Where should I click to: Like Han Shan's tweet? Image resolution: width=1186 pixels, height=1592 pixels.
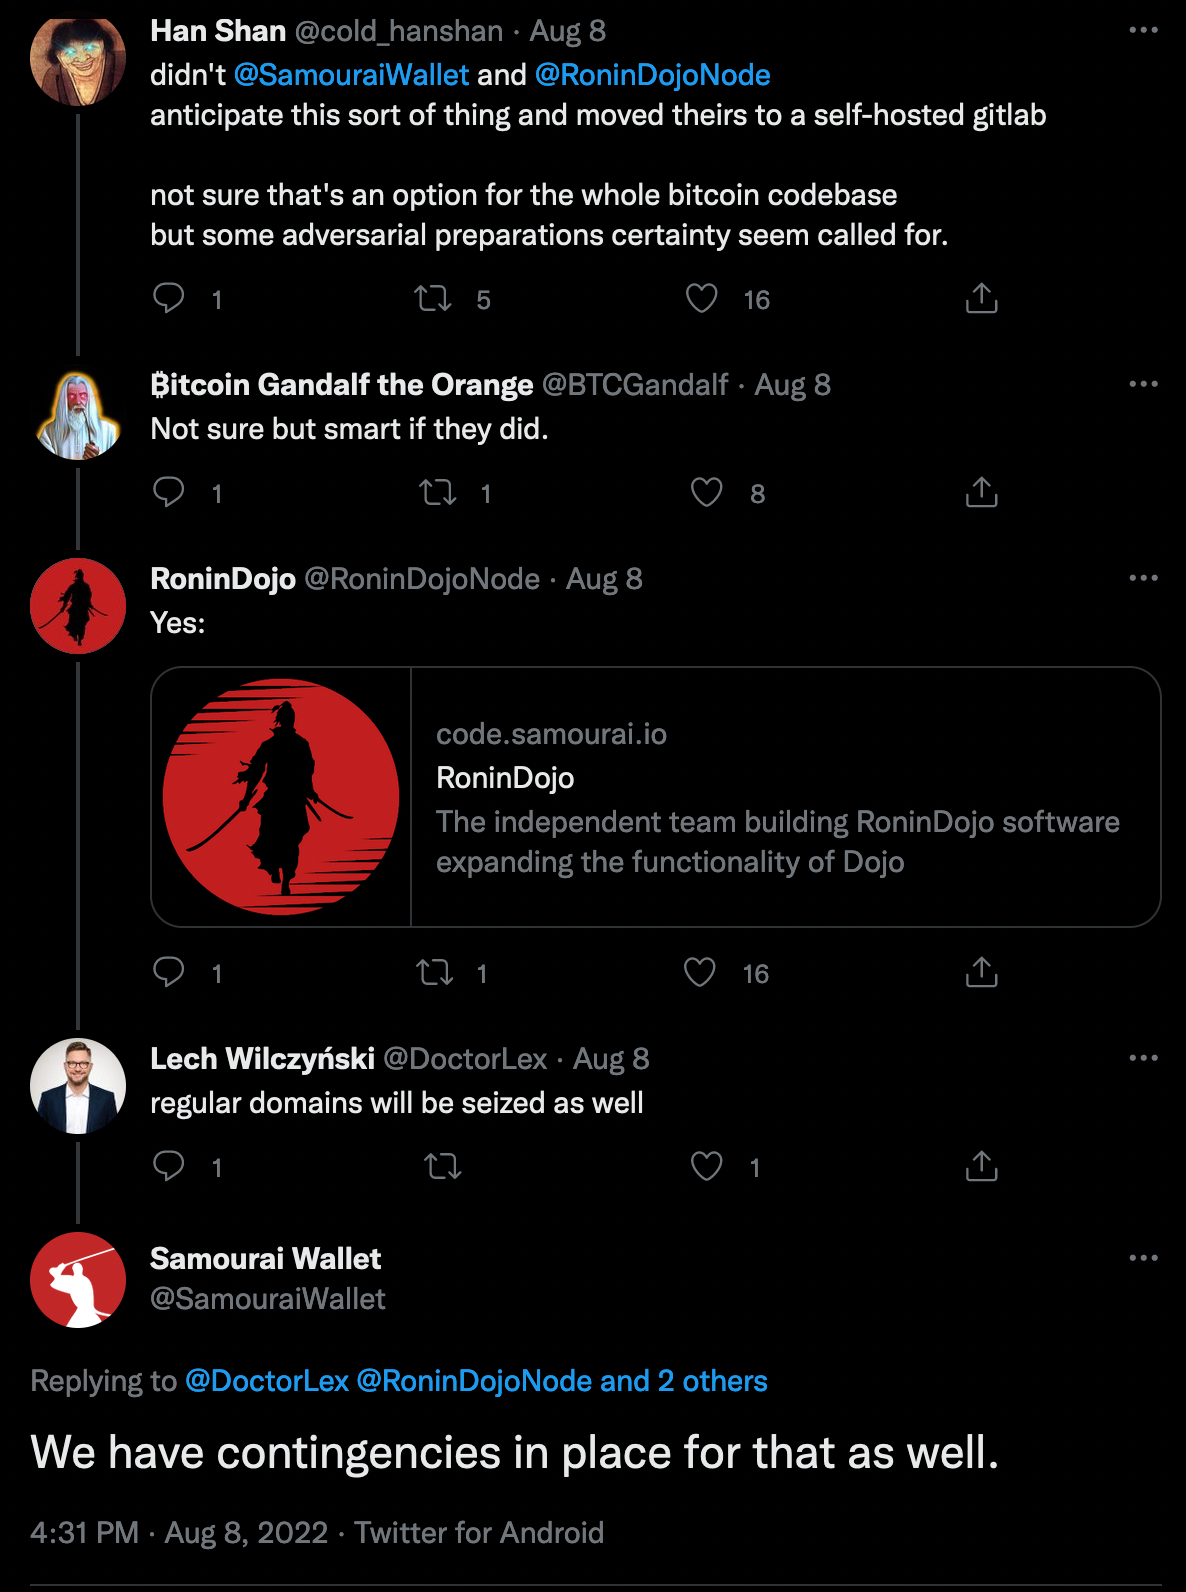[x=702, y=298]
